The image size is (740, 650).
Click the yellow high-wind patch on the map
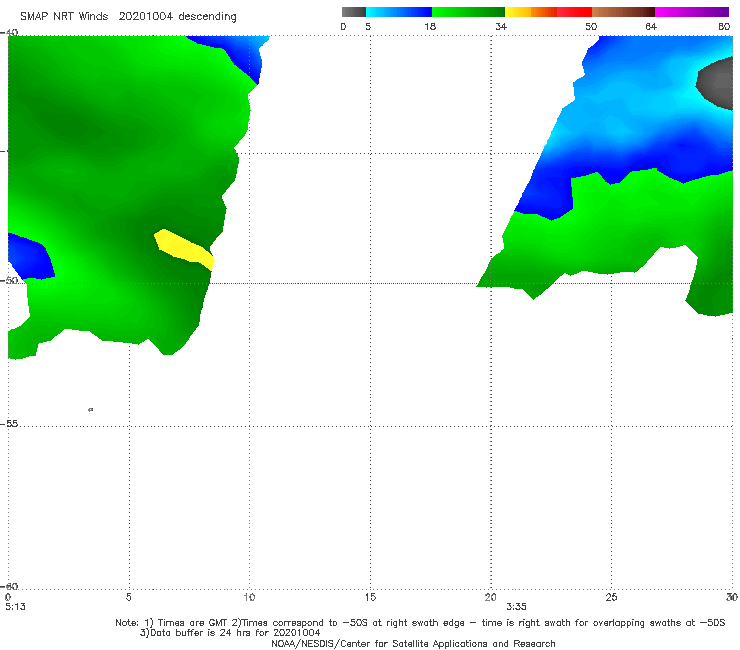[x=184, y=249]
